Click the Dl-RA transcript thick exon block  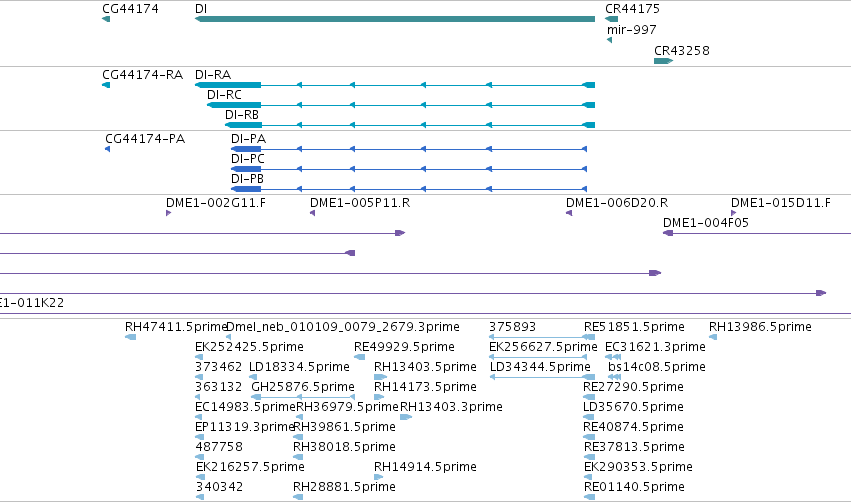pyautogui.click(x=228, y=85)
